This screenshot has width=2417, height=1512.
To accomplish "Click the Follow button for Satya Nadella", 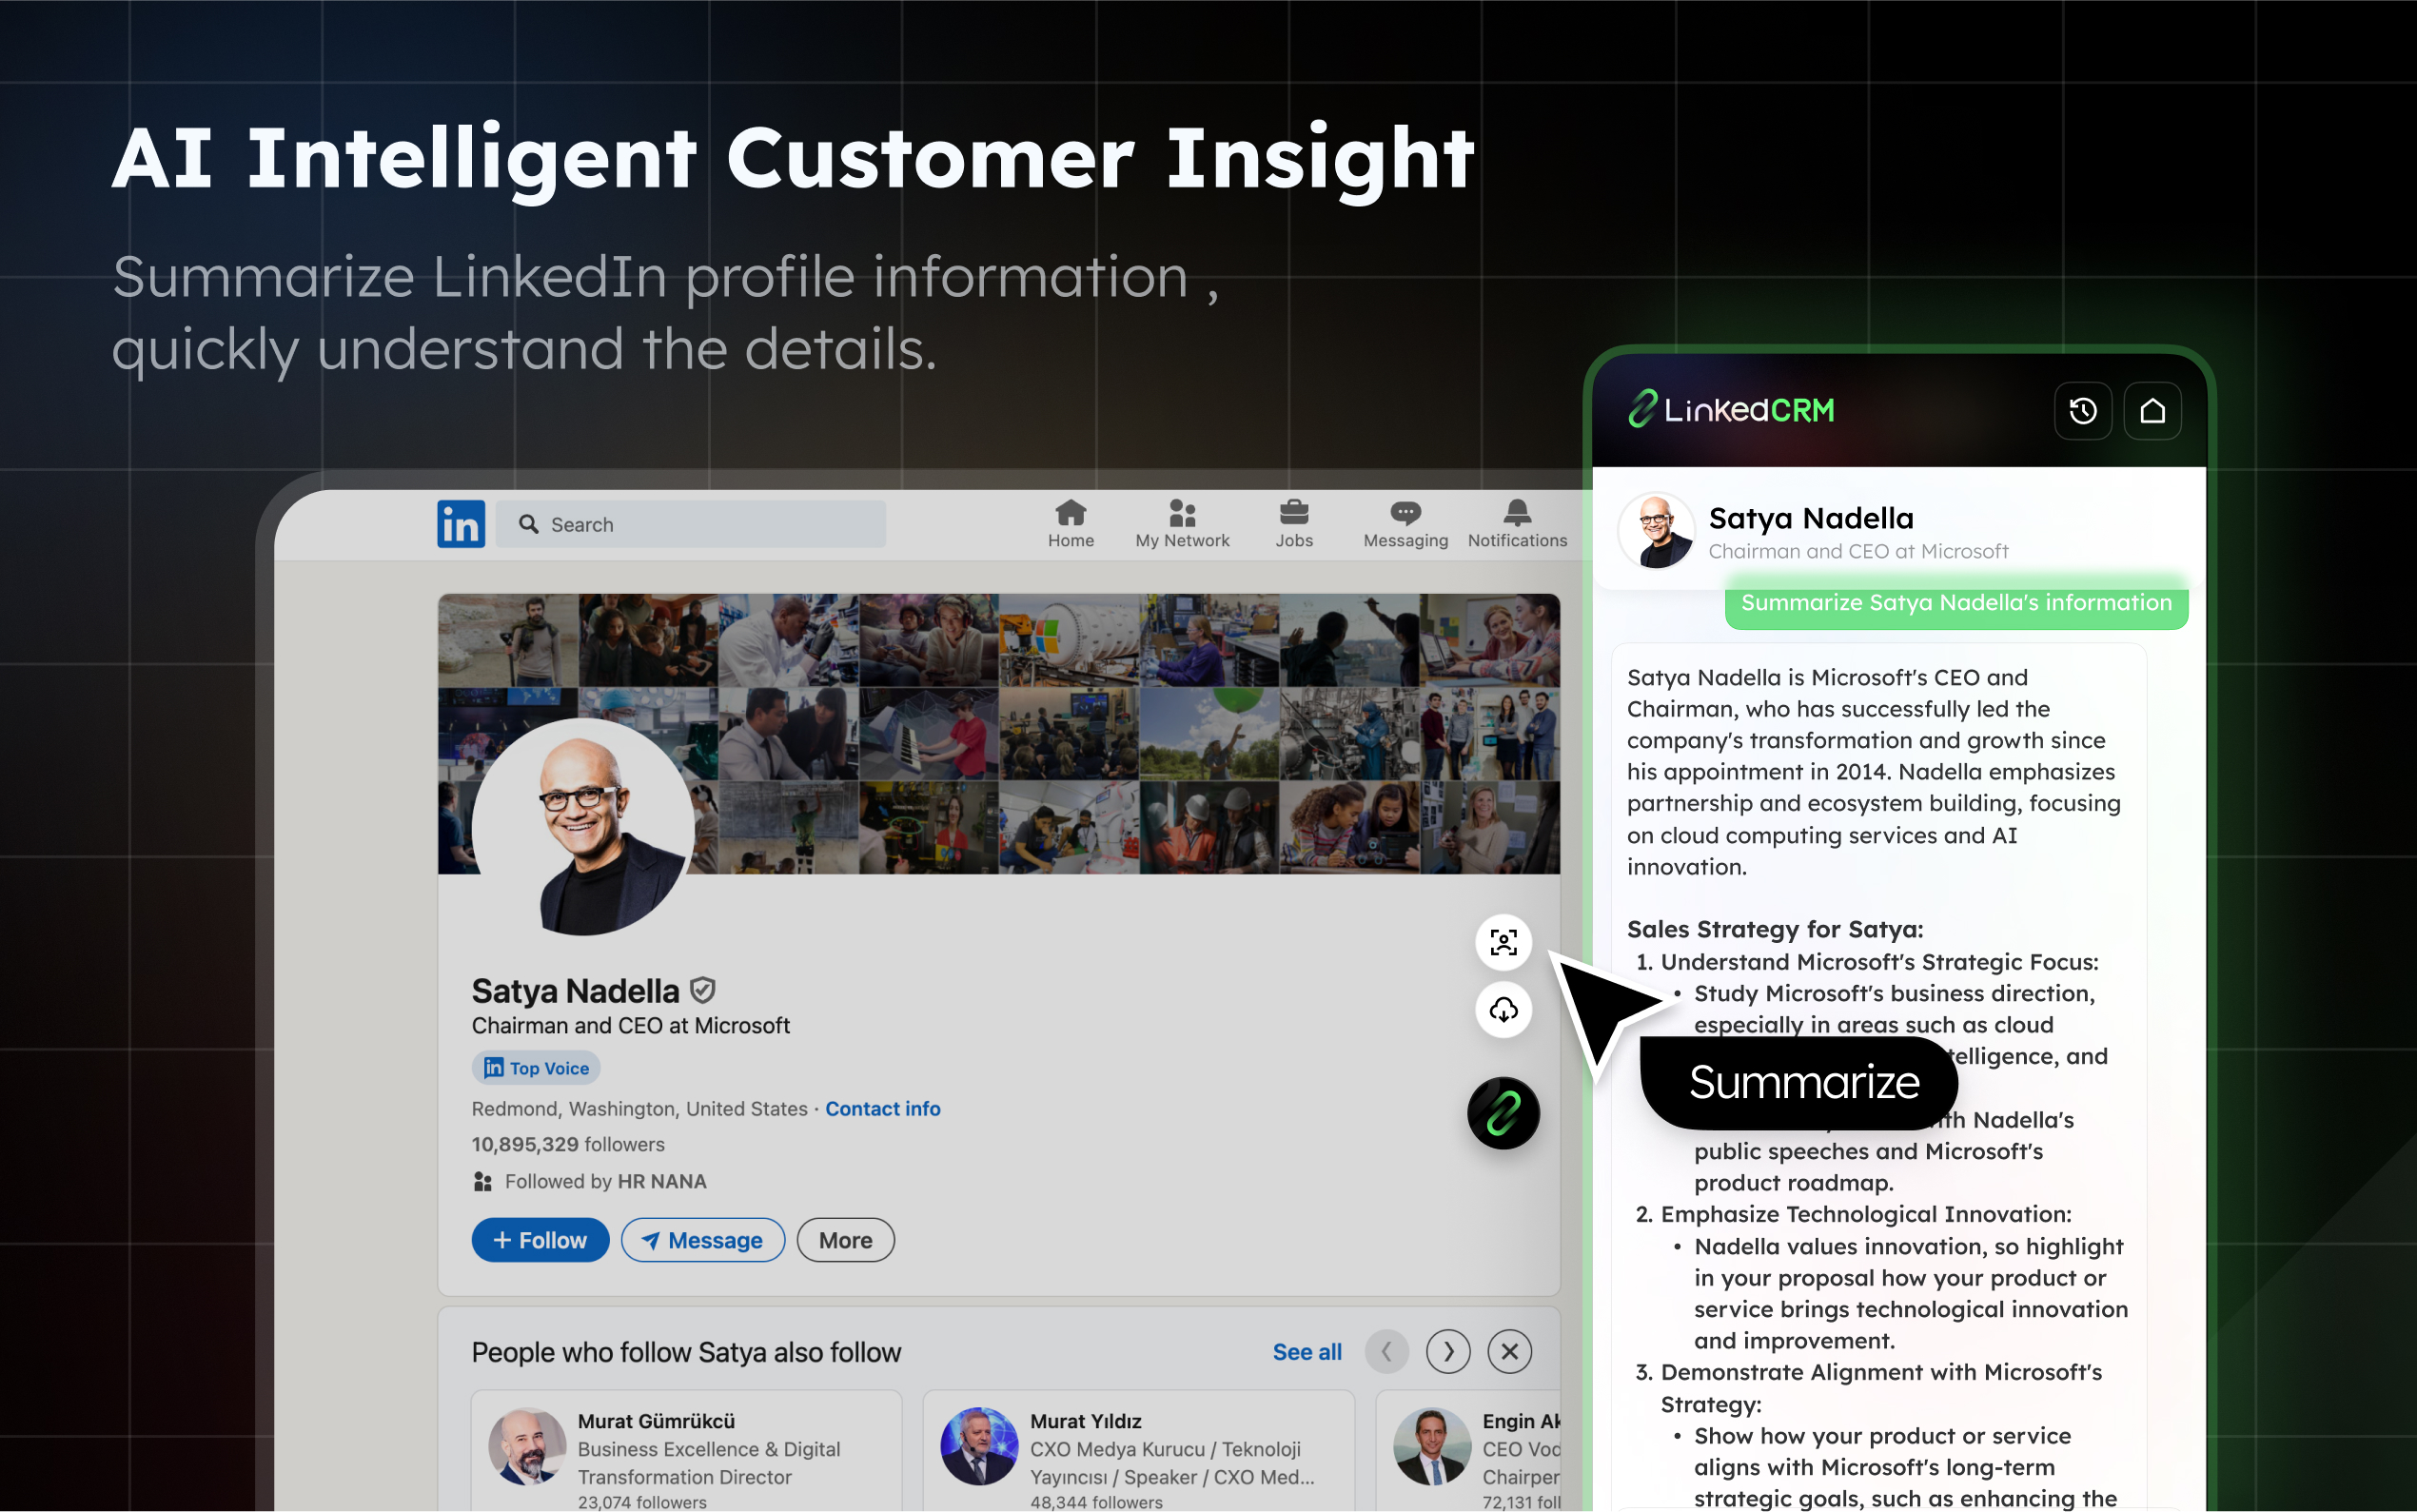I will [540, 1240].
